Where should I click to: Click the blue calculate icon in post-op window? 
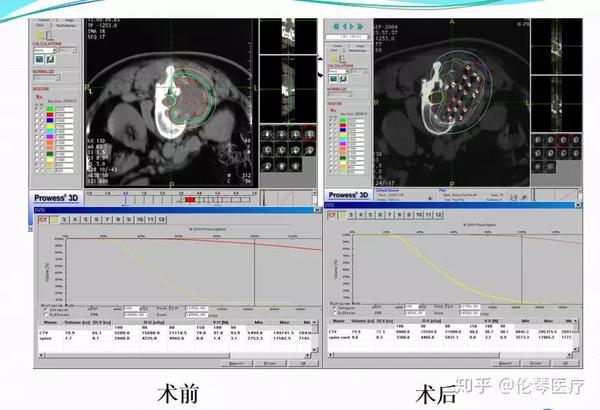tap(334, 79)
